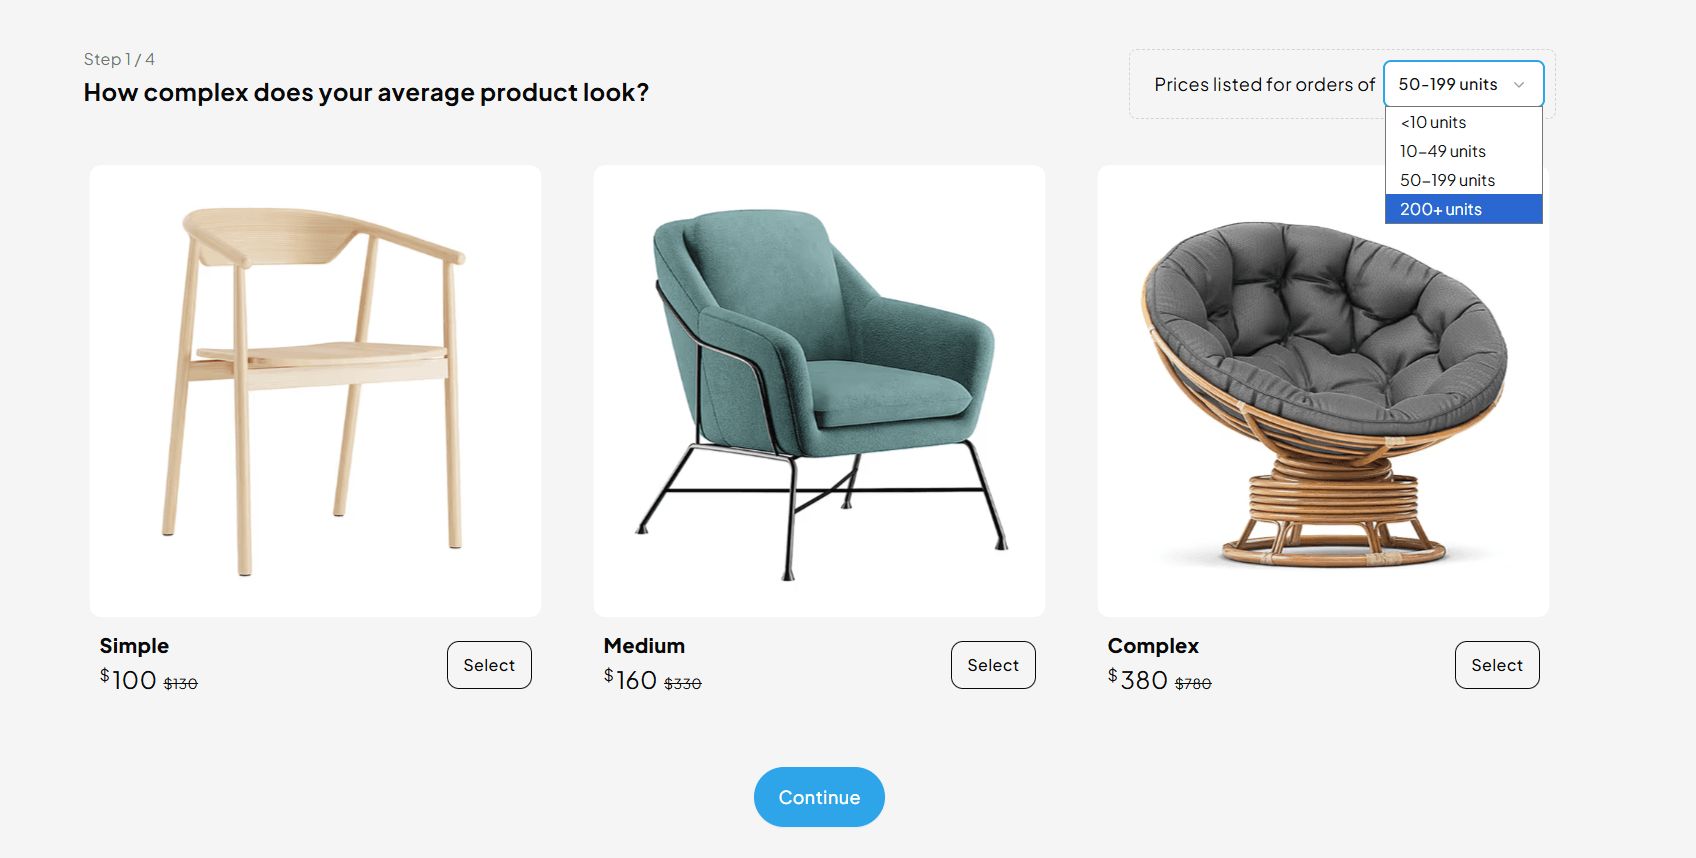The image size is (1696, 858).
Task: Click the chevron arrow on the units selector
Action: point(1520,84)
